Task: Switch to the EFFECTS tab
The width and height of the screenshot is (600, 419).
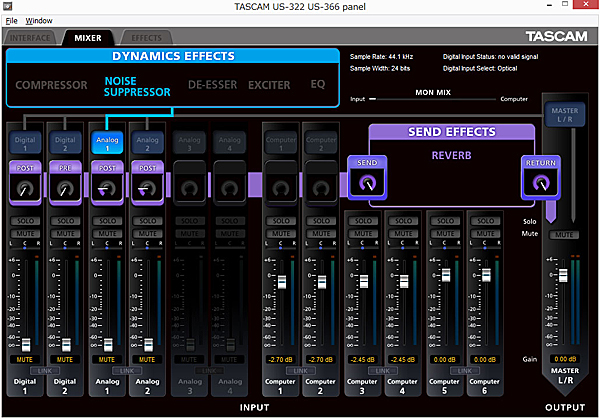Action: coord(147,38)
